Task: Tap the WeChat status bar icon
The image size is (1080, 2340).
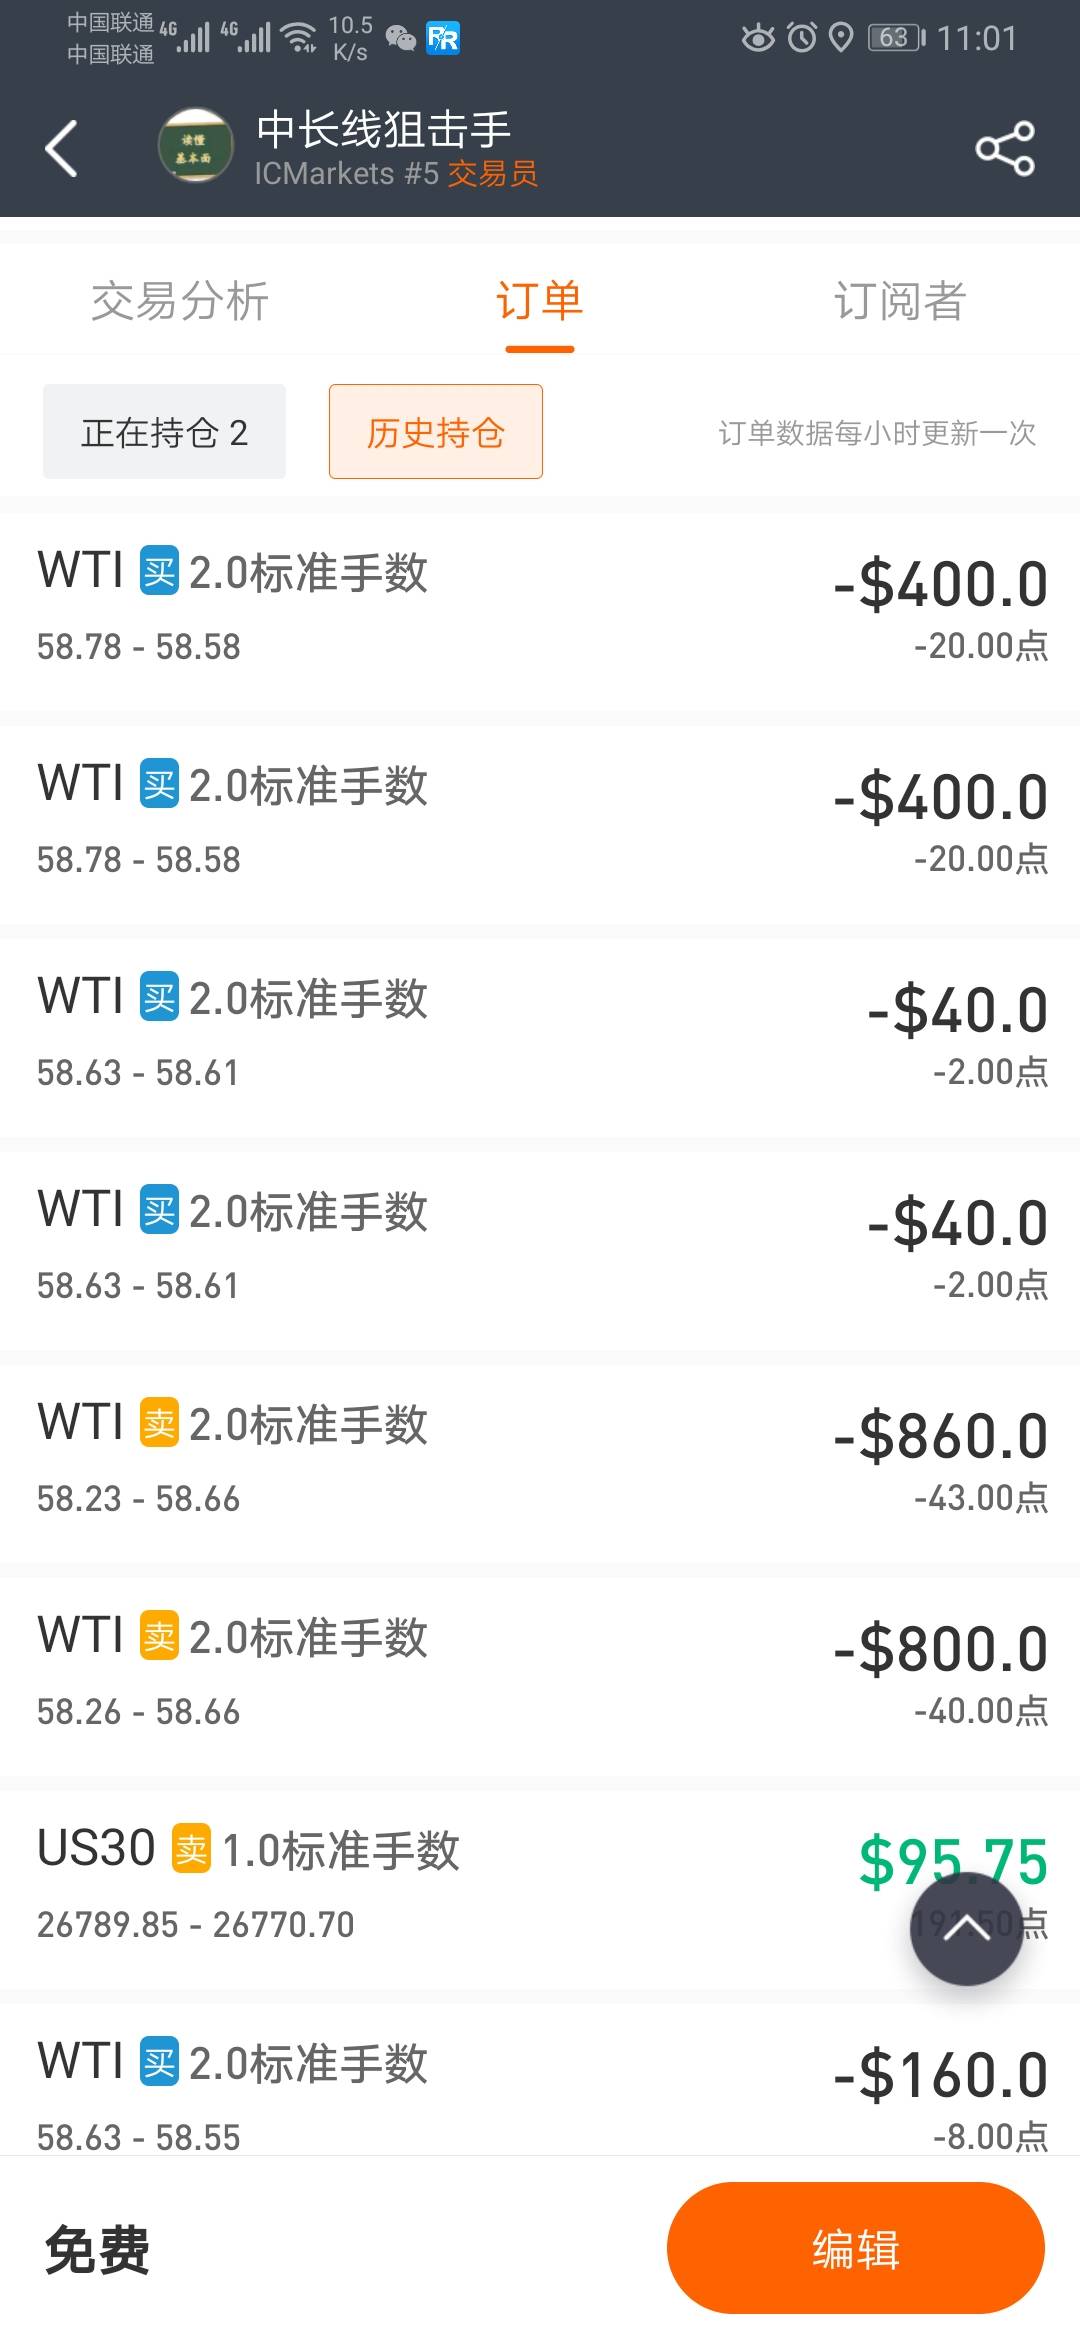Action: pyautogui.click(x=400, y=38)
